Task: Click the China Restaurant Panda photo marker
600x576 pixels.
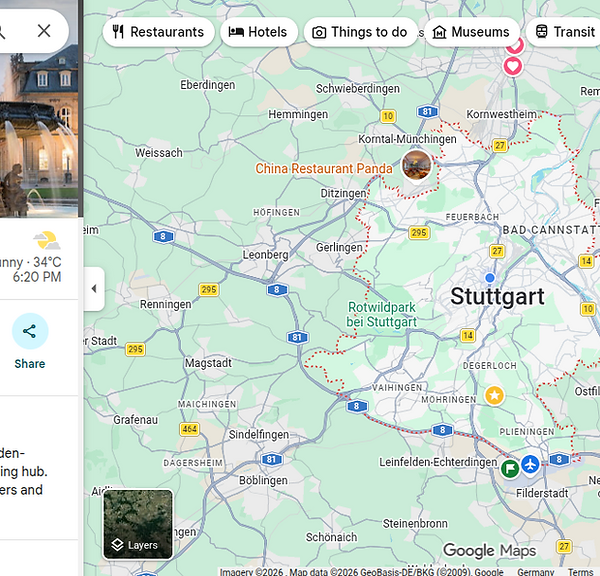Action: 416,165
